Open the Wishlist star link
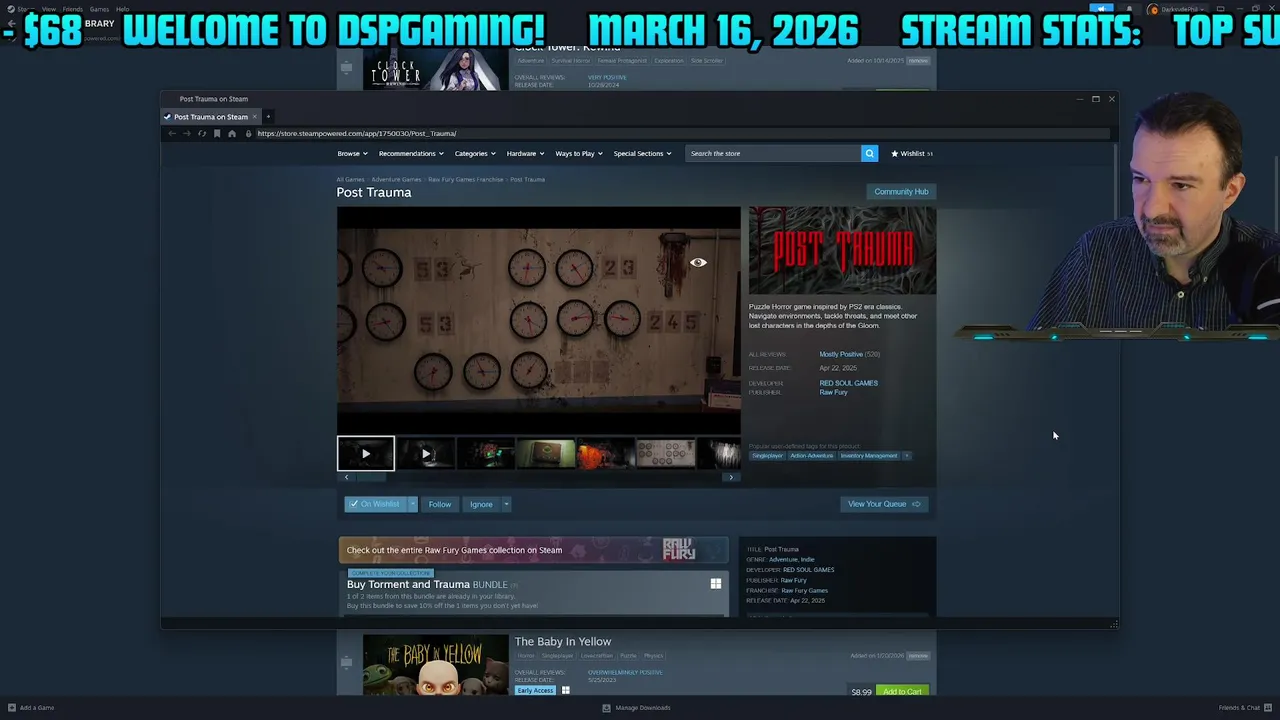1280x720 pixels. click(911, 153)
